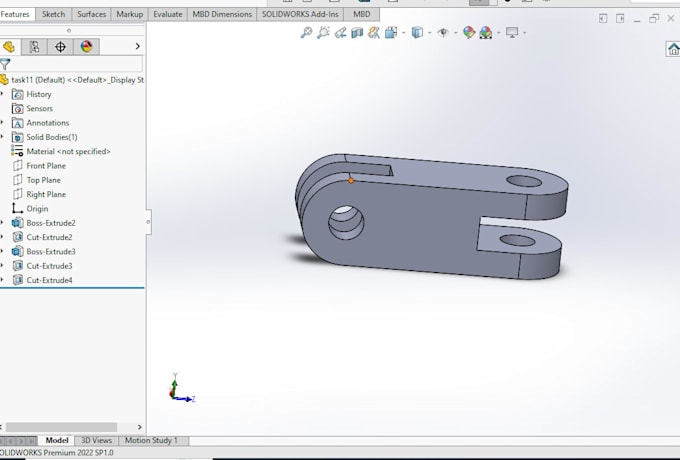Click scrollbar right arrow in feature tree
The image size is (680, 460).
(139, 427)
